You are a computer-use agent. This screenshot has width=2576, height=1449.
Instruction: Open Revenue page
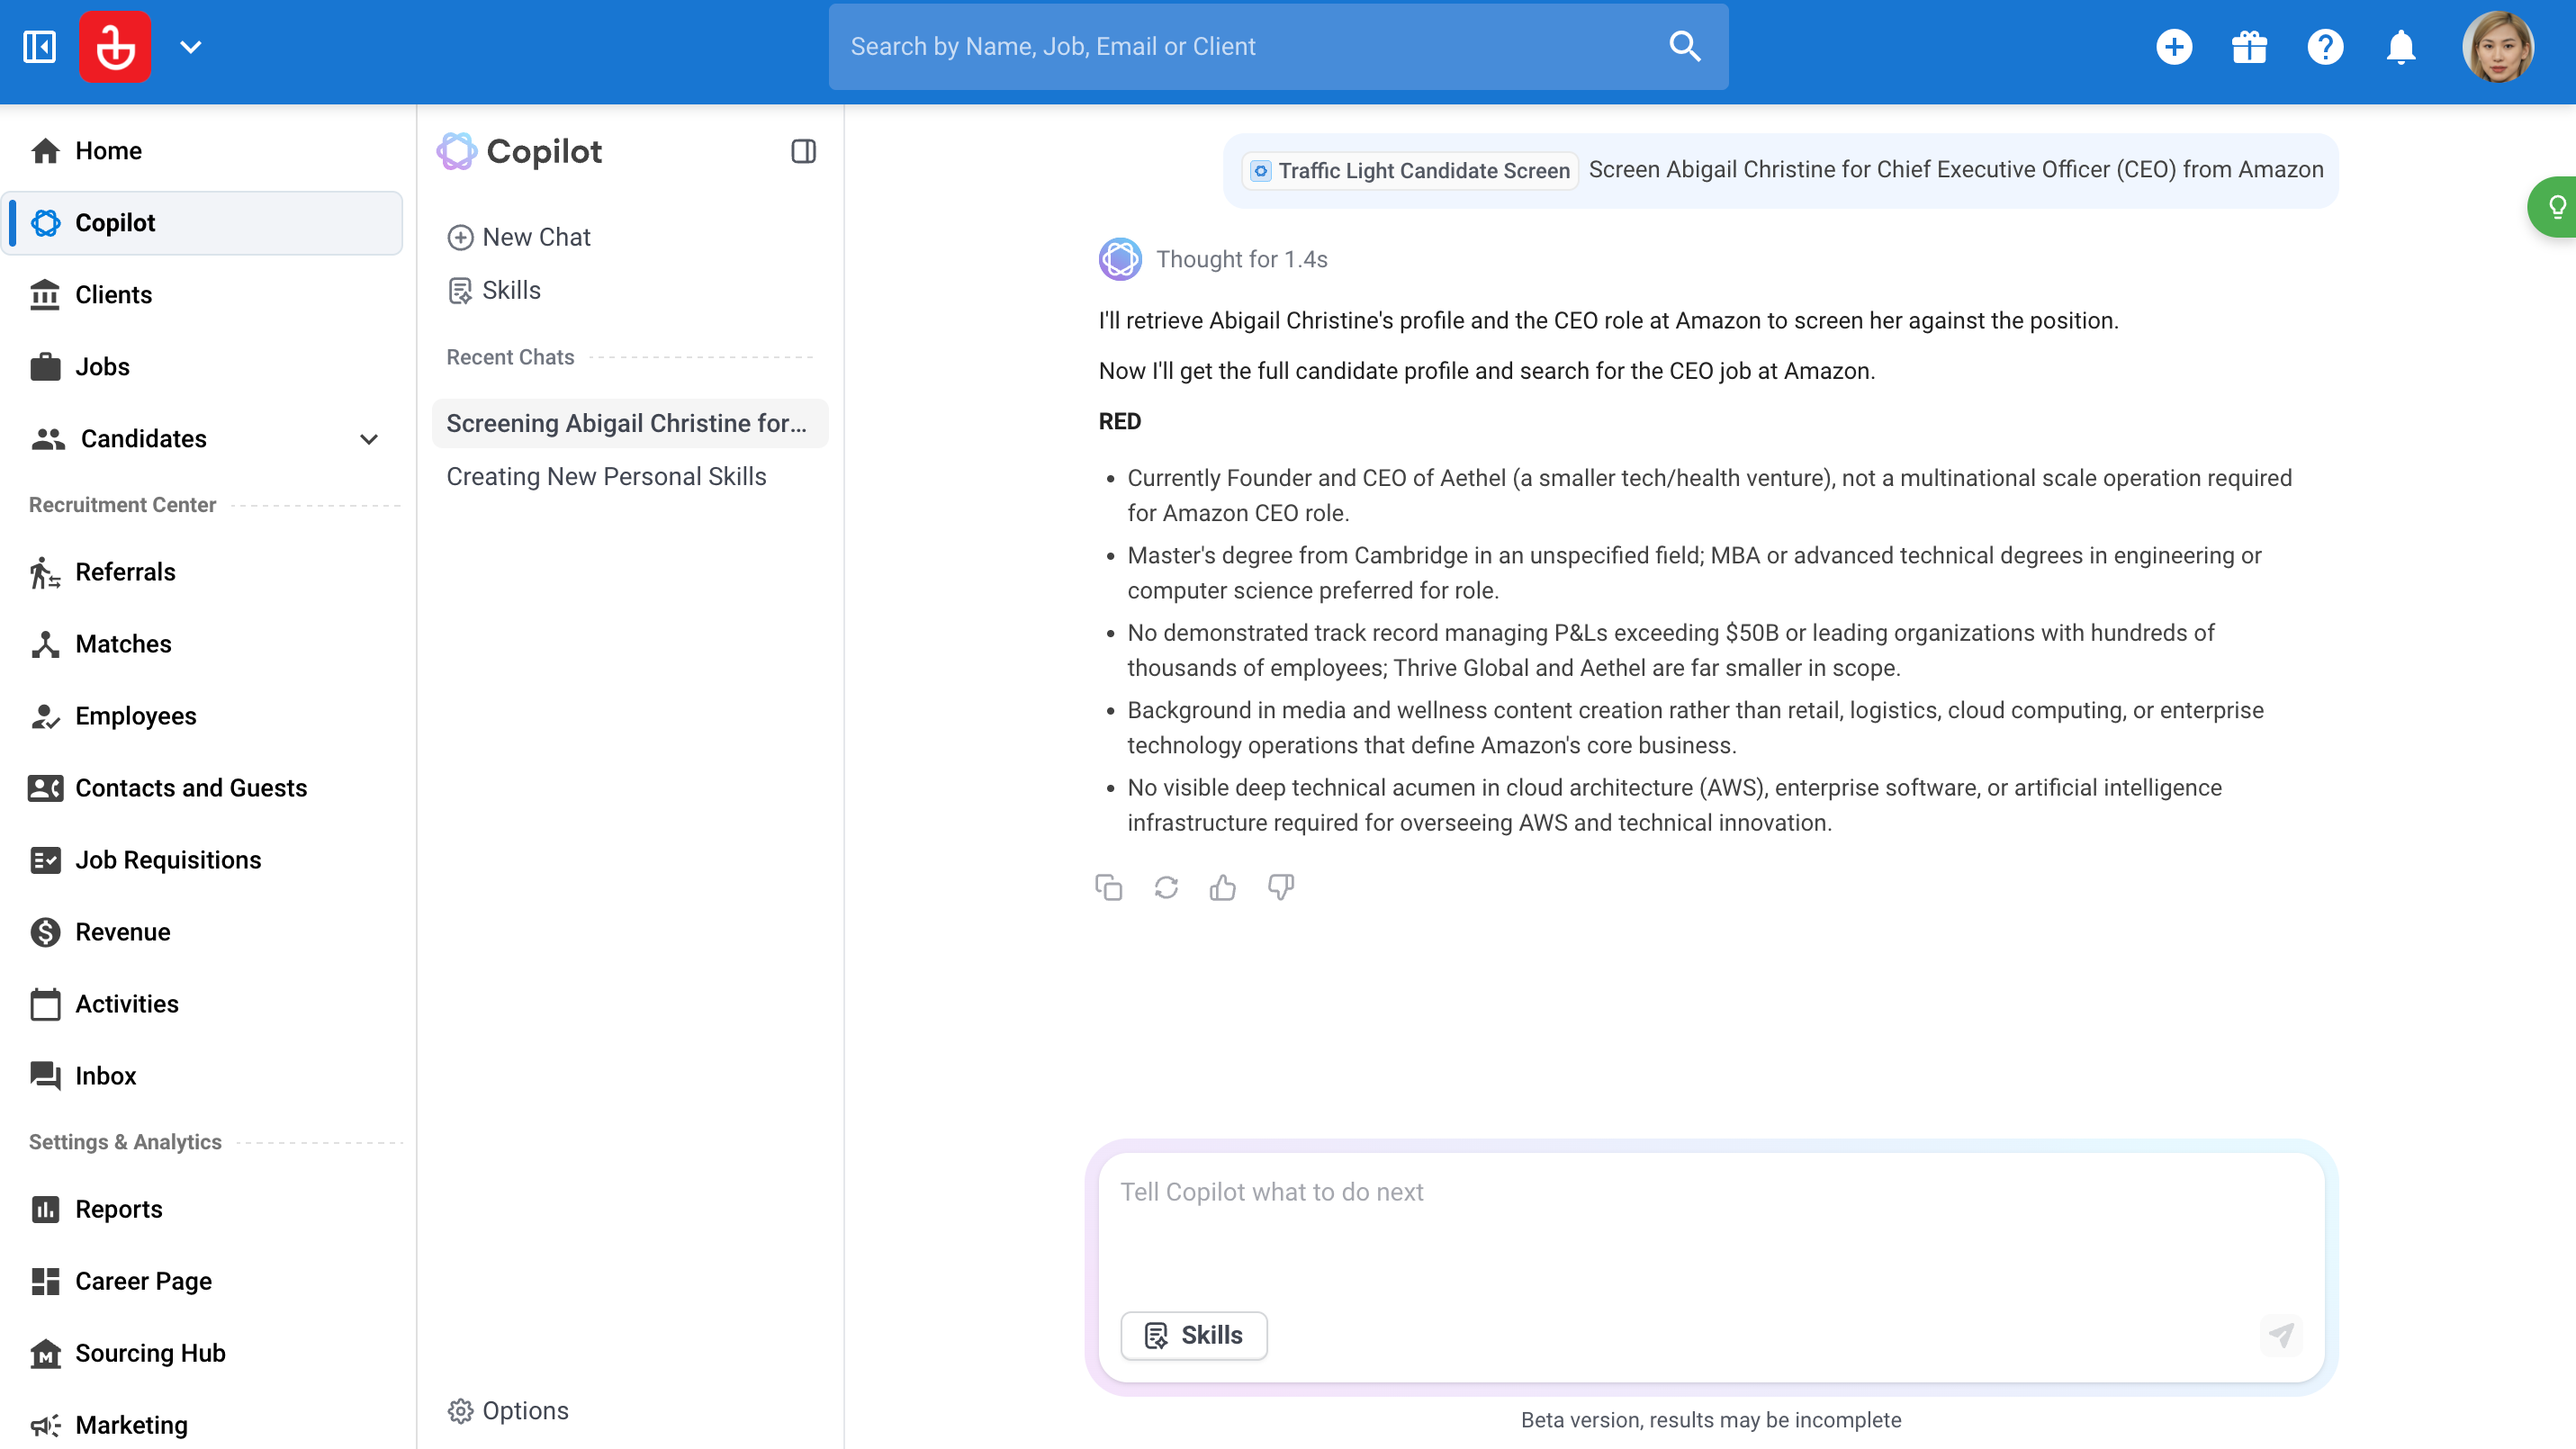point(203,931)
